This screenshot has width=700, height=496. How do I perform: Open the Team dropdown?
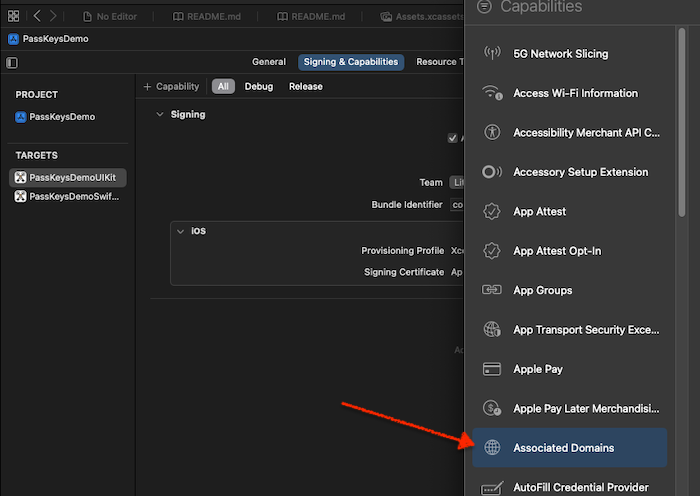pyautogui.click(x=457, y=183)
